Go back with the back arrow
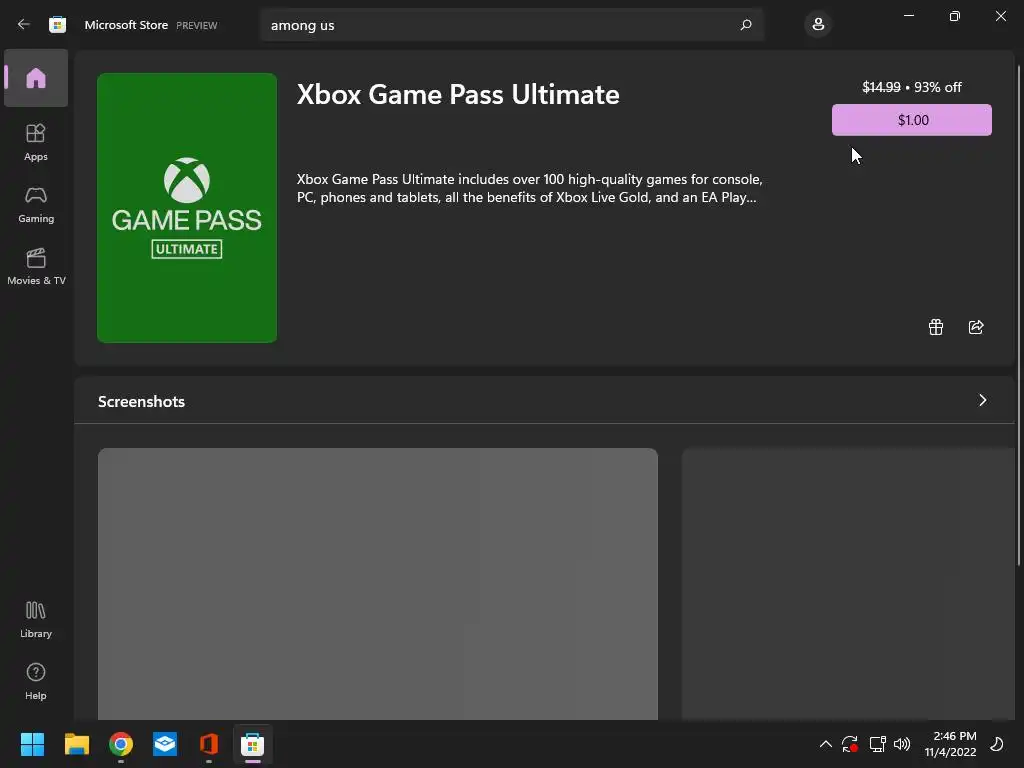The width and height of the screenshot is (1024, 768). coord(24,25)
